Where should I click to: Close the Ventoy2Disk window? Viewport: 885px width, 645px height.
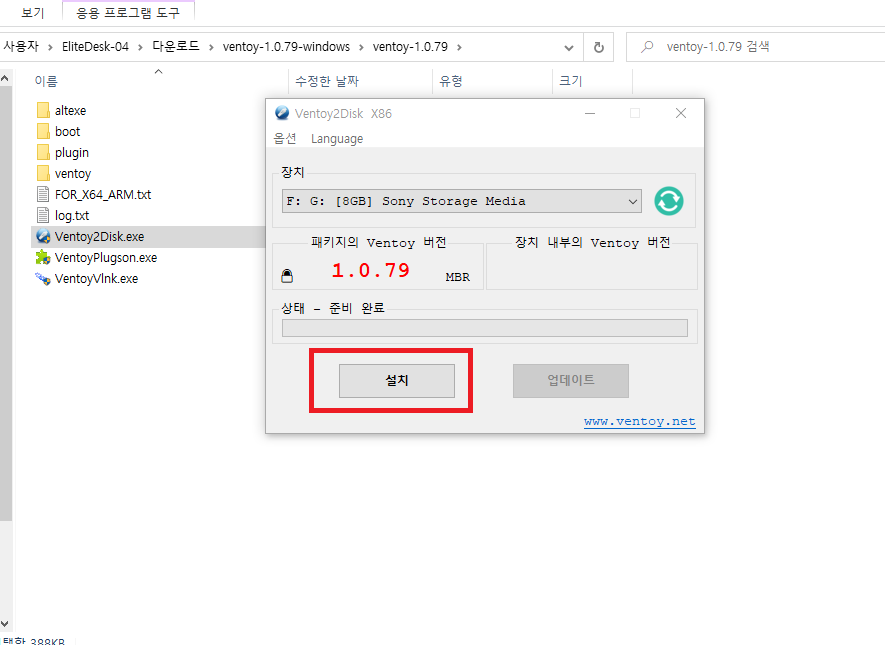[x=681, y=113]
